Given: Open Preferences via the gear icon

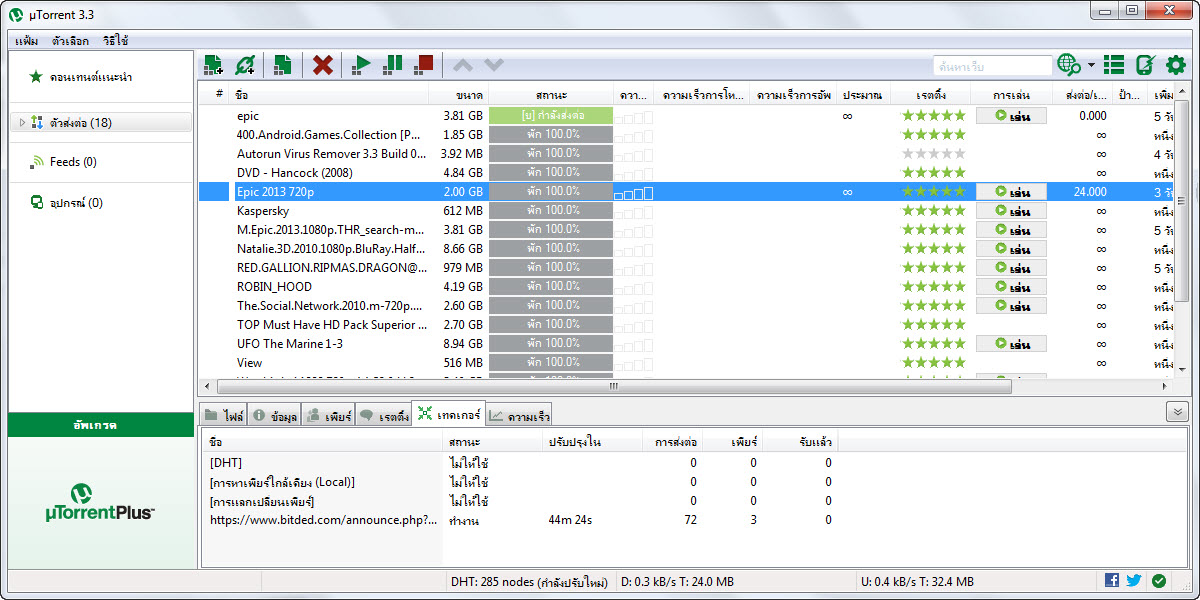Looking at the screenshot, I should pos(1176,65).
